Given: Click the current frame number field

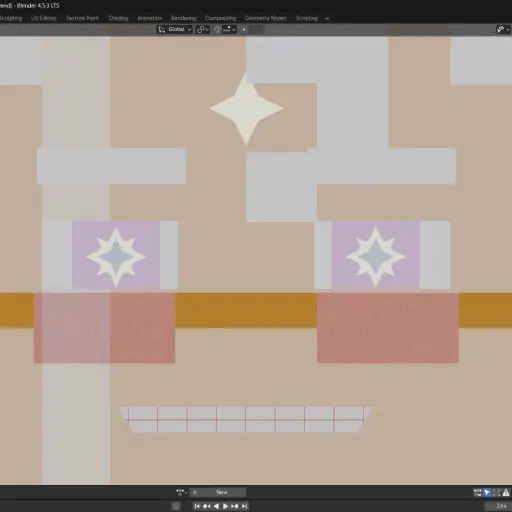Looking at the screenshot, I should click(x=498, y=506).
